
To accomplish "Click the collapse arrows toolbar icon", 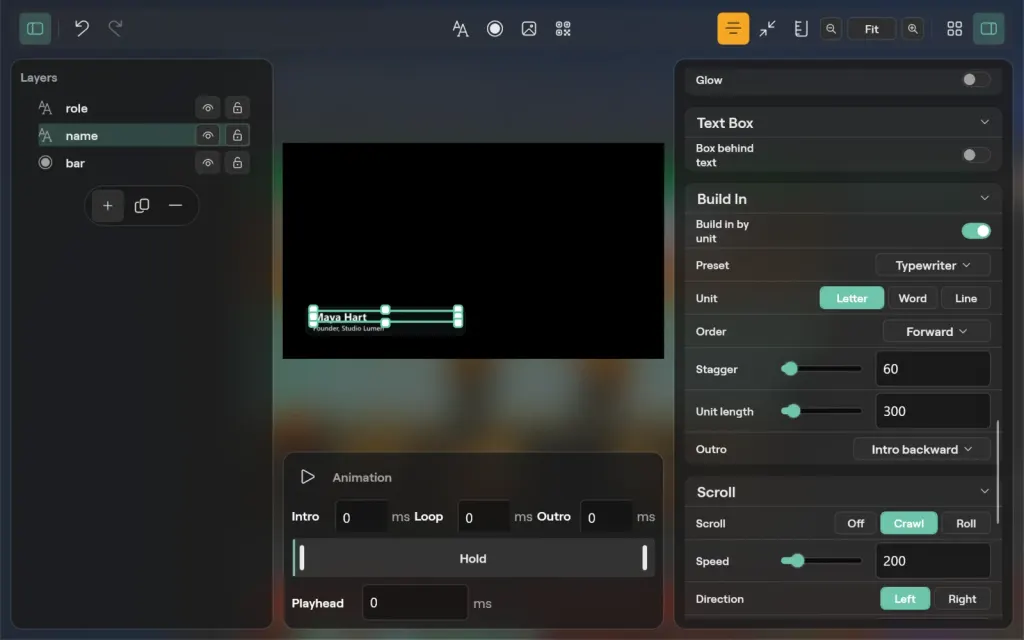I will tap(767, 29).
